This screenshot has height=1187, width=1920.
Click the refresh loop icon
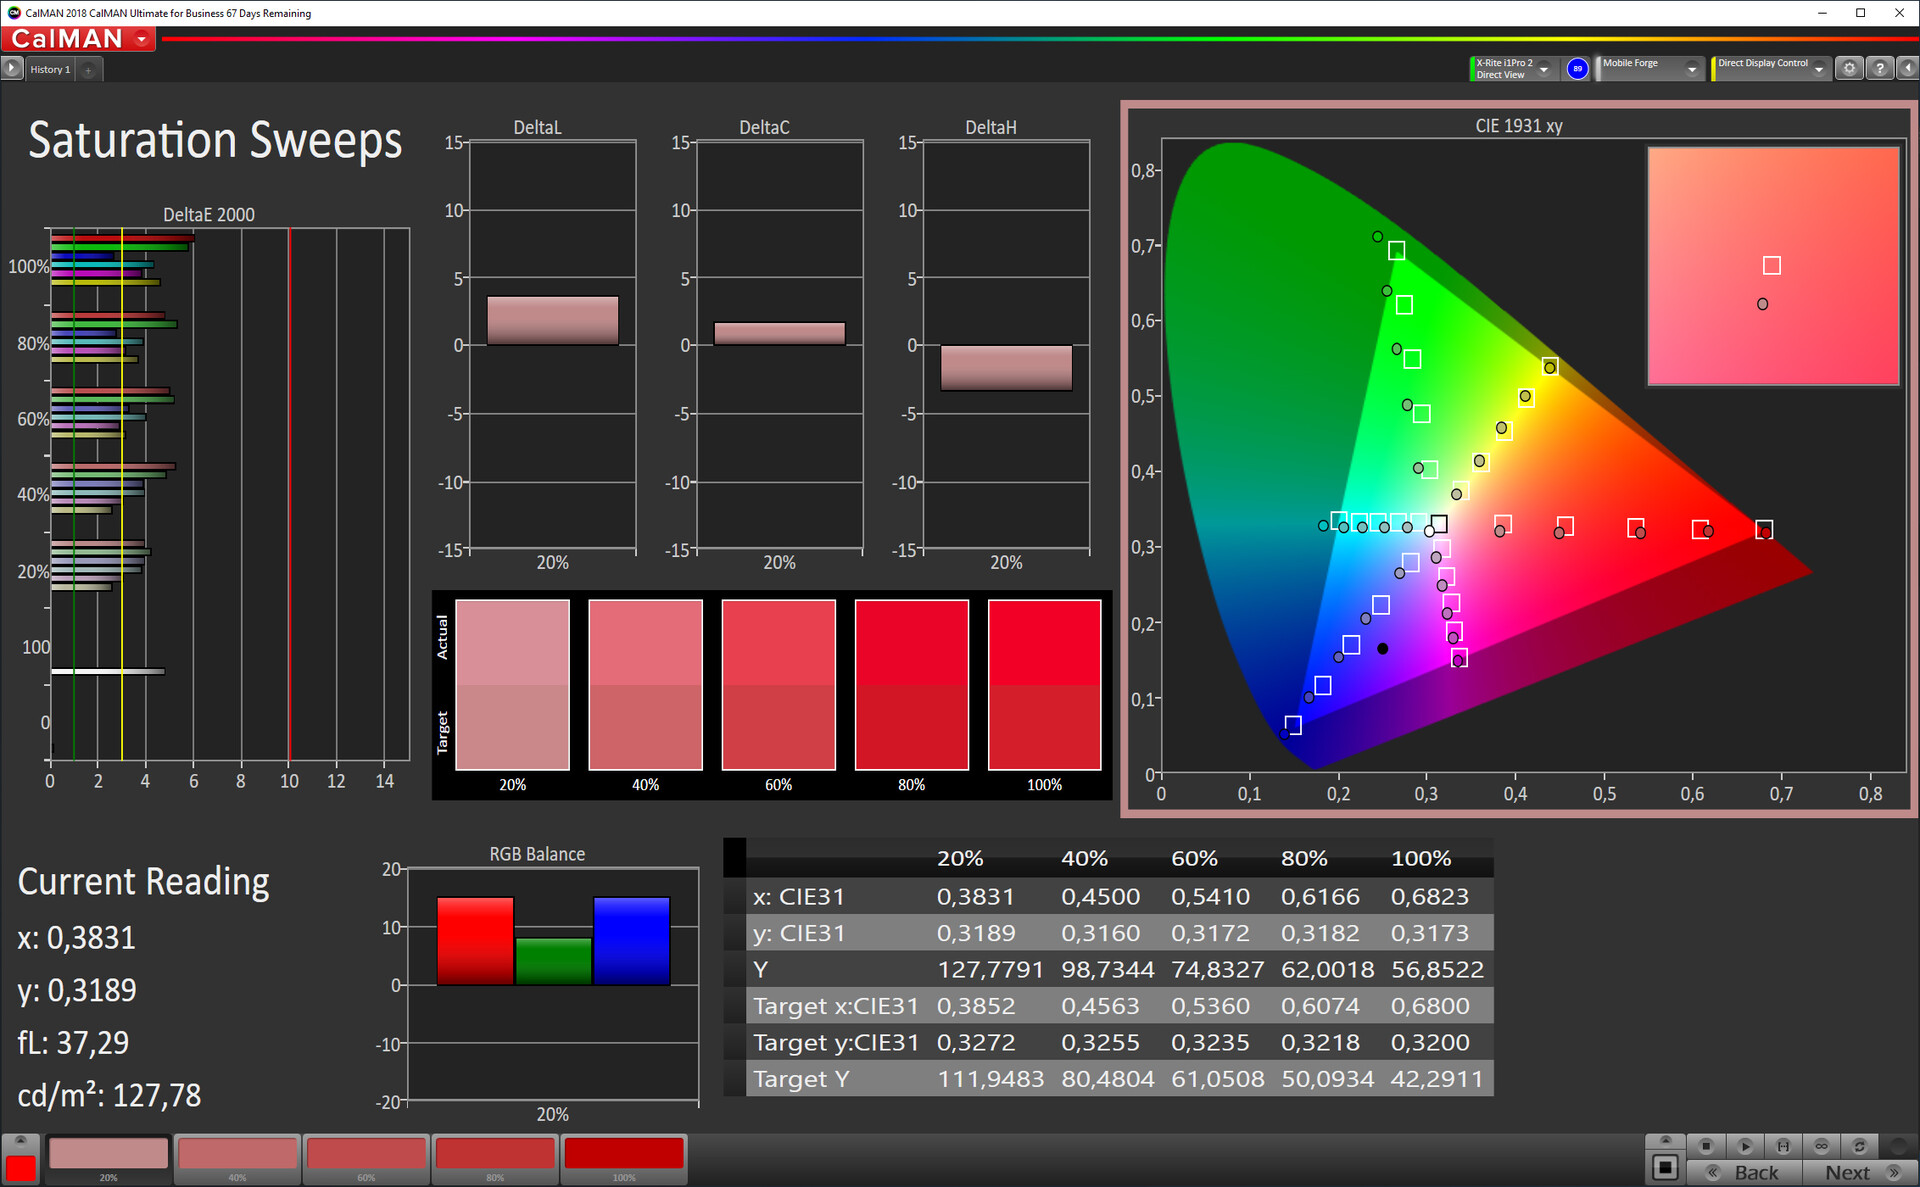1859,1145
